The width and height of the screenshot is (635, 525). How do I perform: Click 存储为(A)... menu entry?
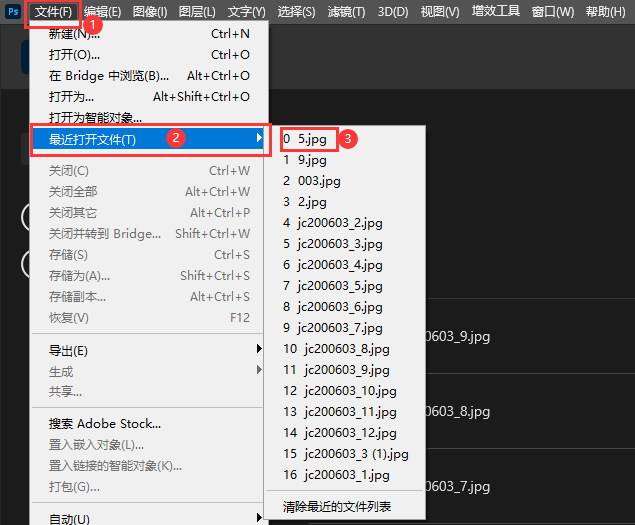(x=149, y=276)
